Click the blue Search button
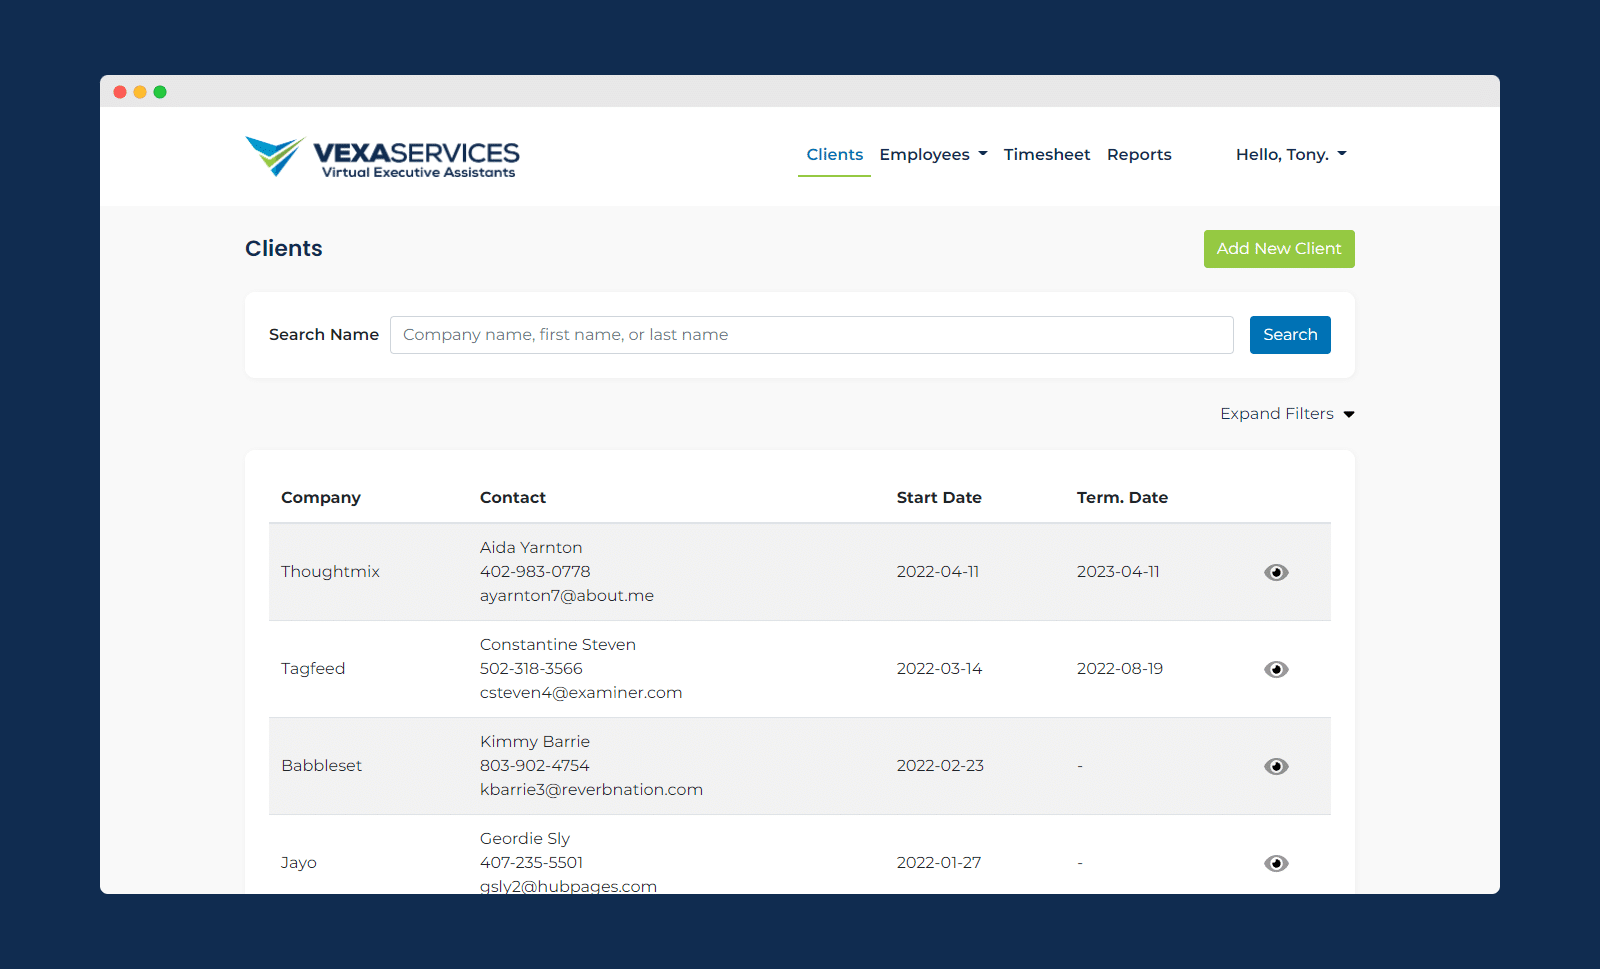1600x969 pixels. click(x=1290, y=335)
